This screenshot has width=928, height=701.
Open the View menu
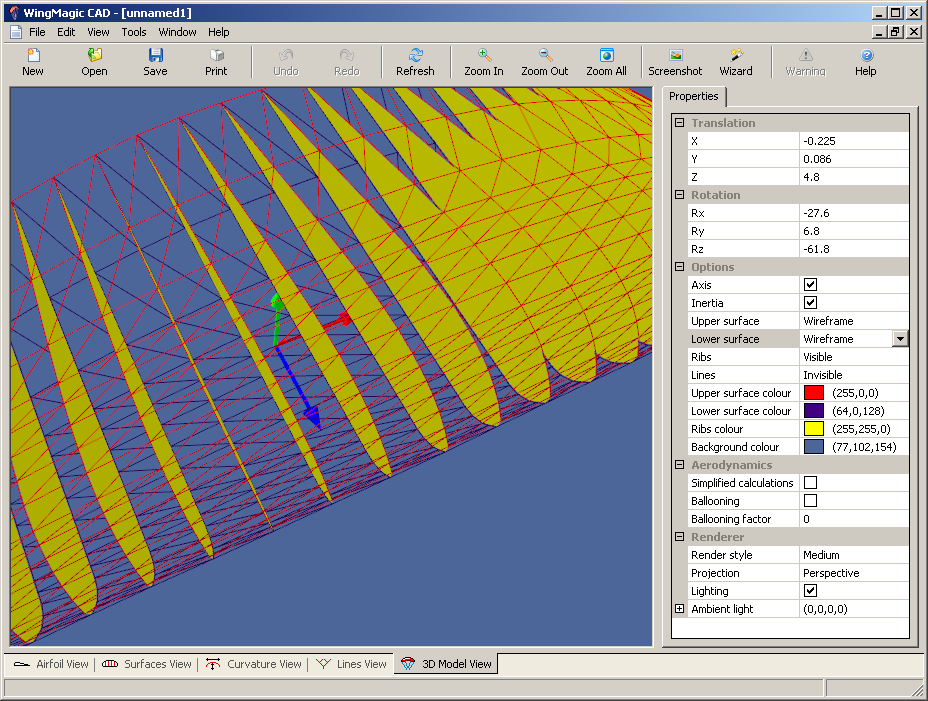98,32
